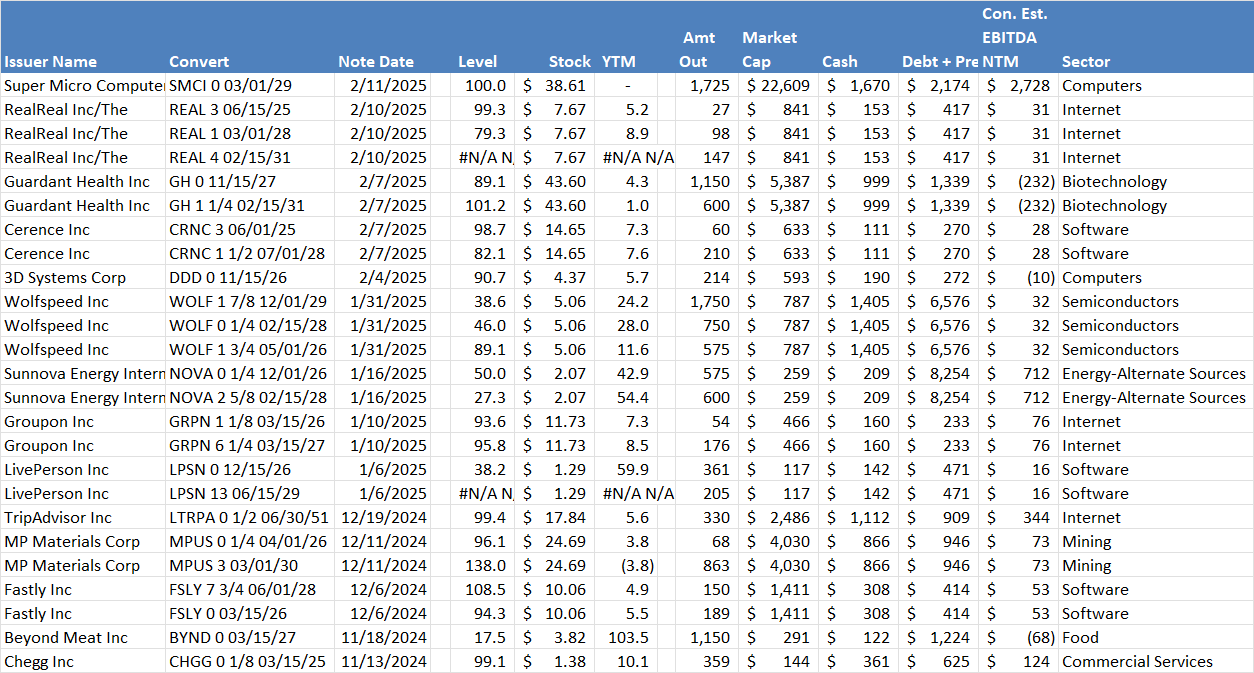
Task: Click the REAL 1 03/01/28 cell
Action: [248, 134]
